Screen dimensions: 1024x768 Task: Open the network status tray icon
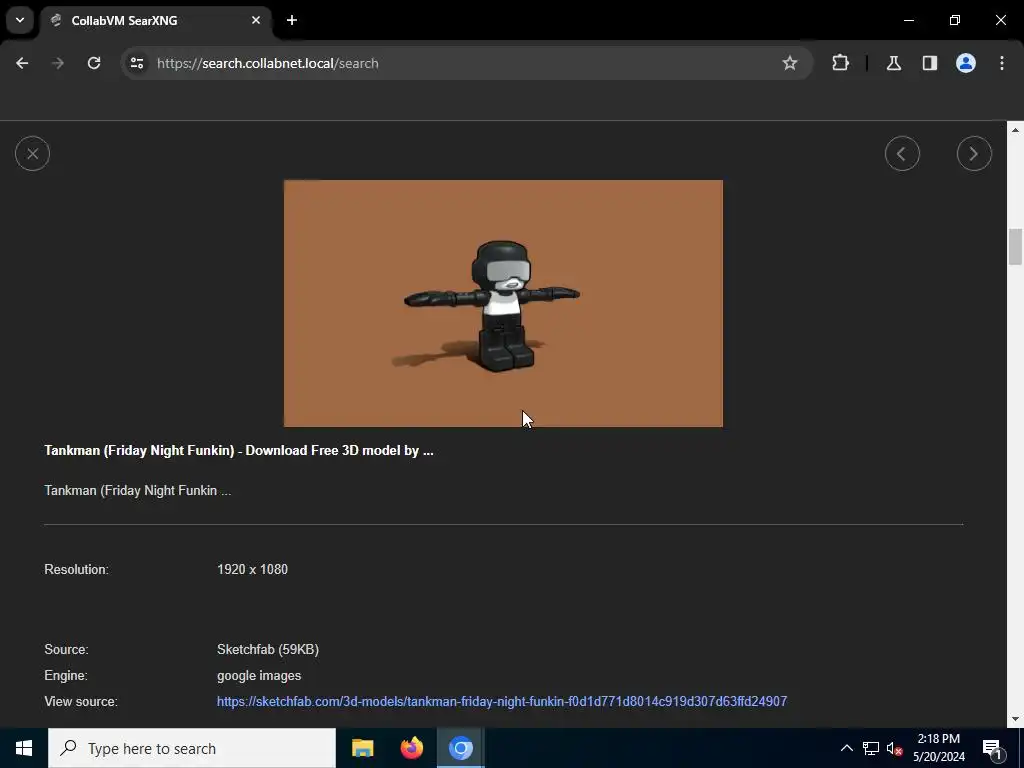871,748
